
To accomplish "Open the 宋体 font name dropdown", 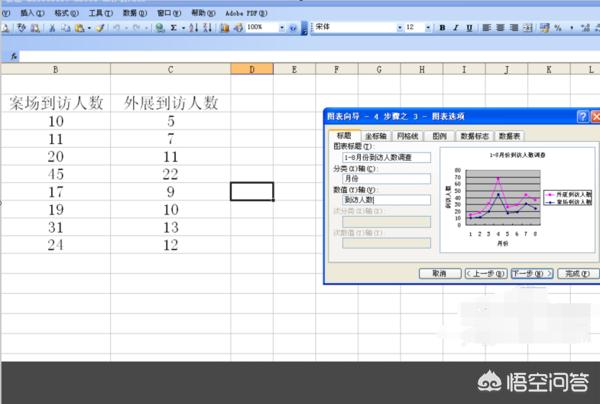I will [396, 28].
